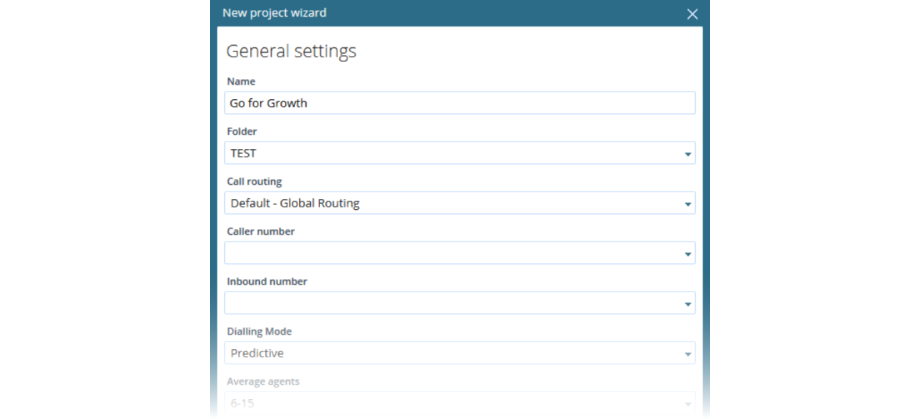Viewport: 920px width, 419px height.
Task: Click the Inbound number dropdown arrow icon
Action: click(688, 304)
